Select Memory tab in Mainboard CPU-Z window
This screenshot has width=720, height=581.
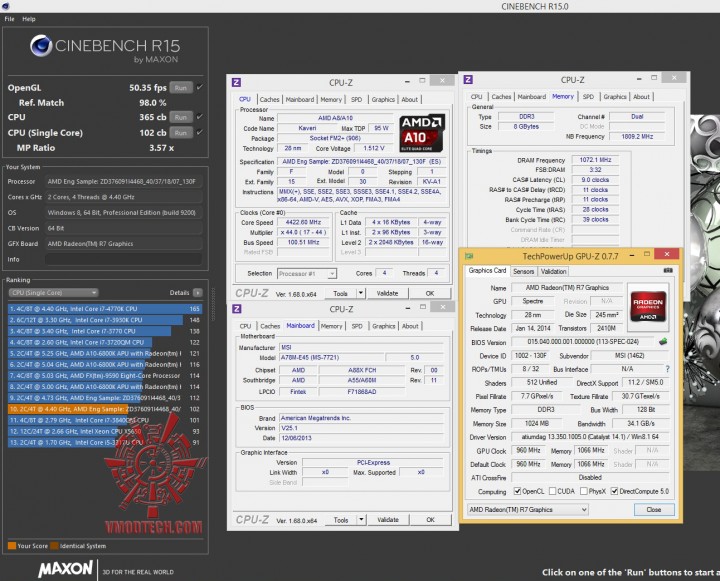coord(332,326)
